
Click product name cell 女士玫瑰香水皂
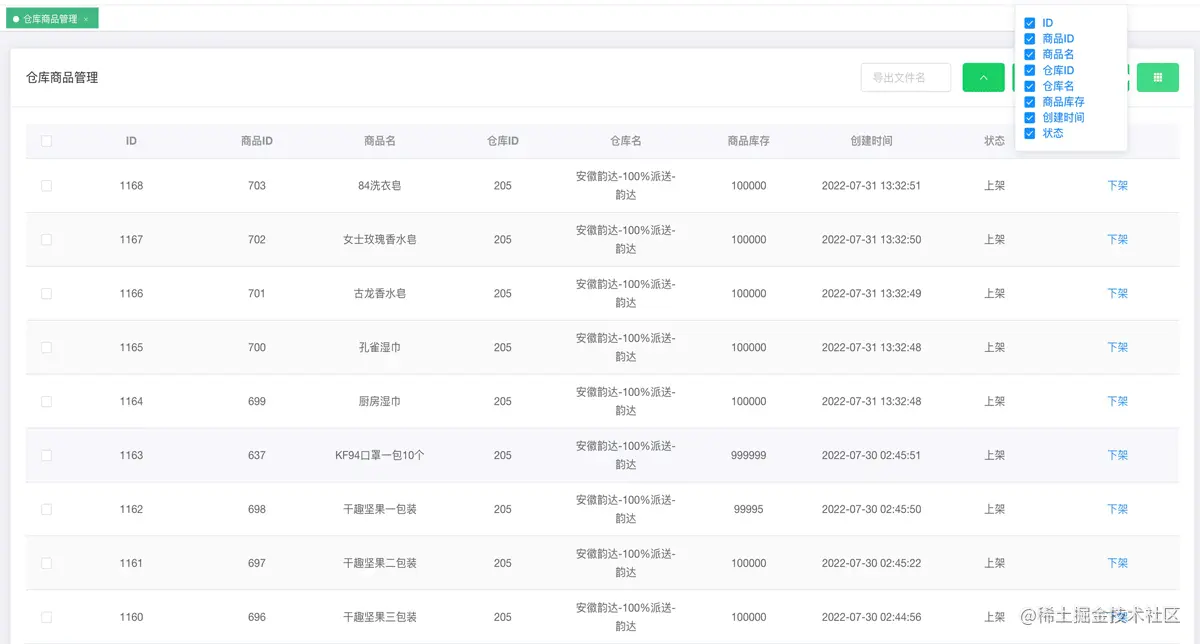coord(380,240)
